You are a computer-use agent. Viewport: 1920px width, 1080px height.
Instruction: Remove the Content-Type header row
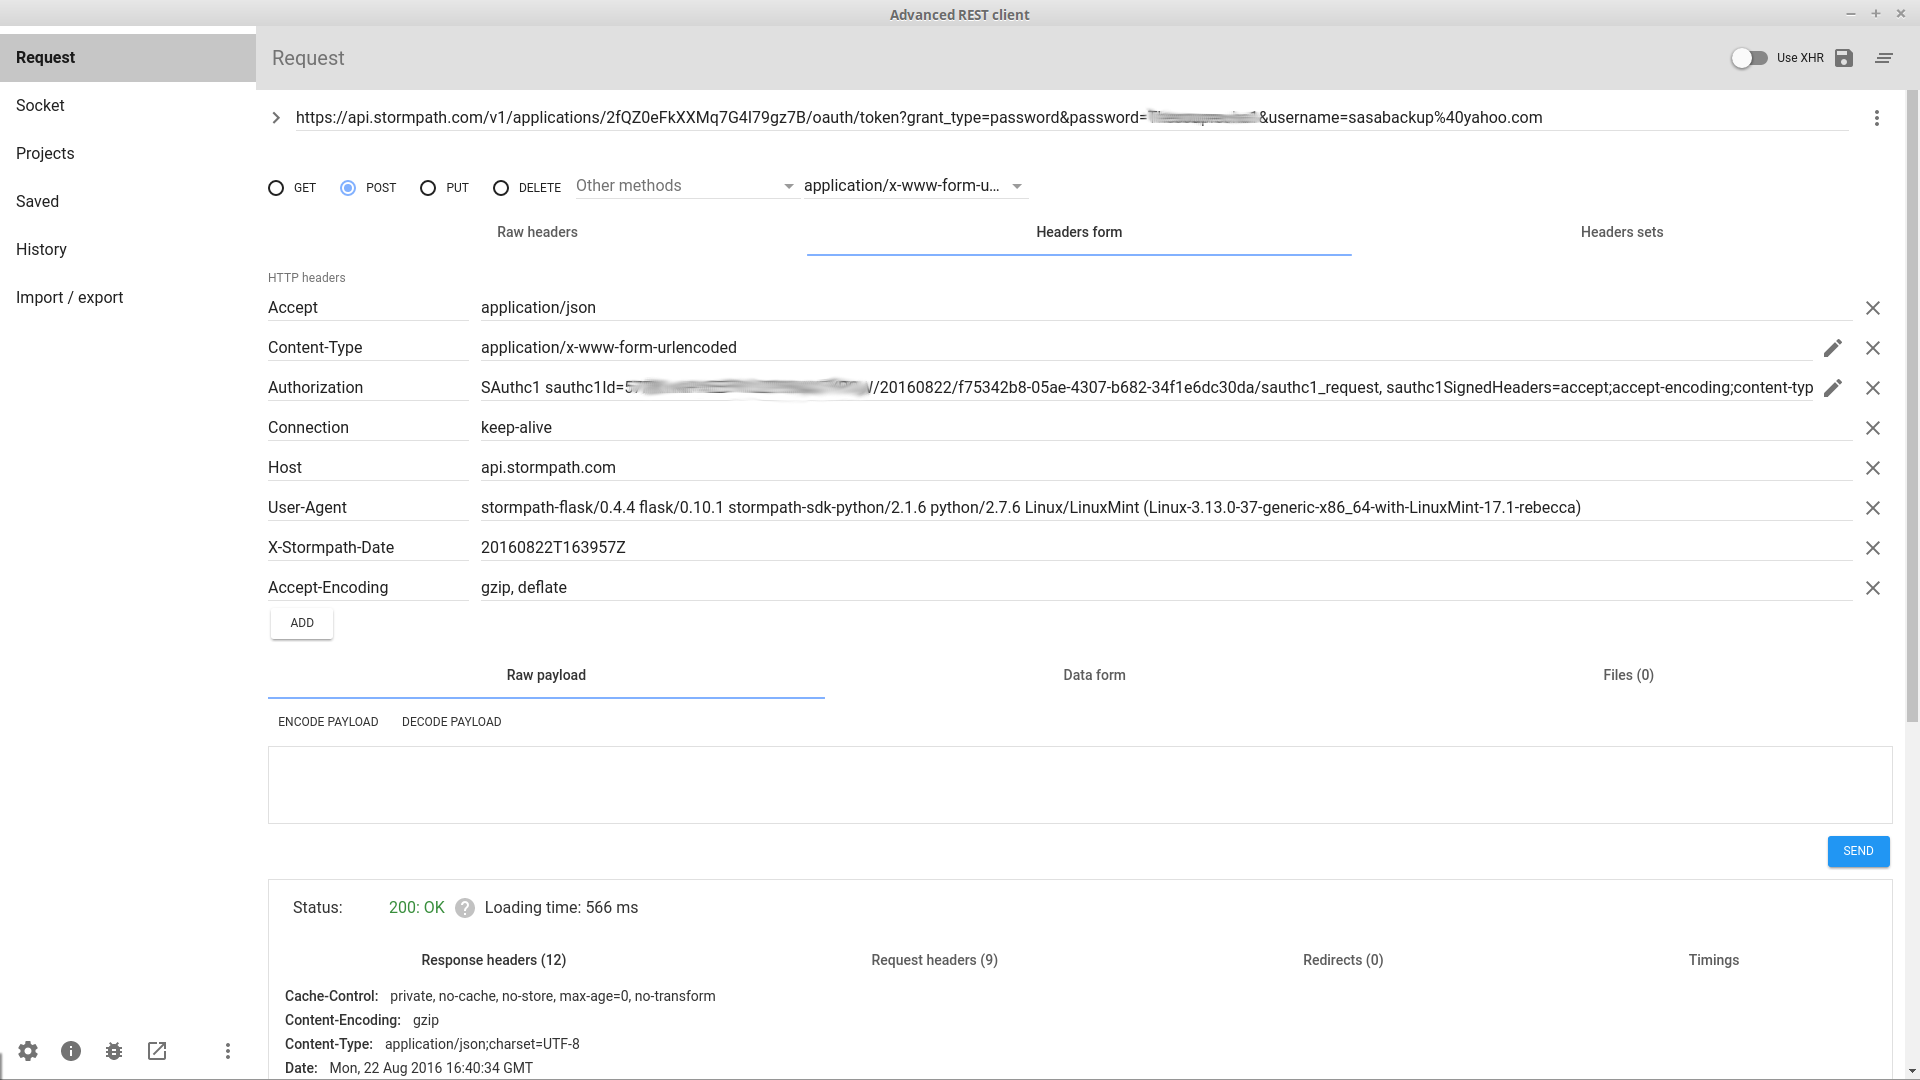[1873, 348]
